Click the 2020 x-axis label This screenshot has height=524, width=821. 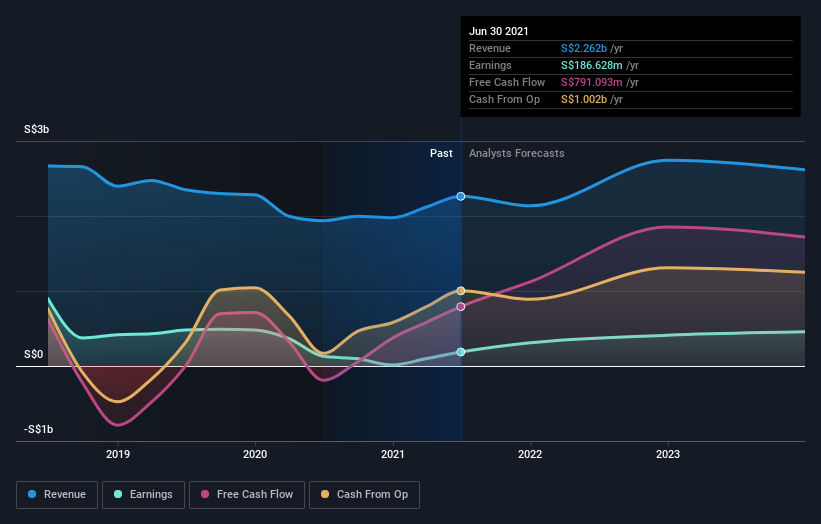(255, 454)
